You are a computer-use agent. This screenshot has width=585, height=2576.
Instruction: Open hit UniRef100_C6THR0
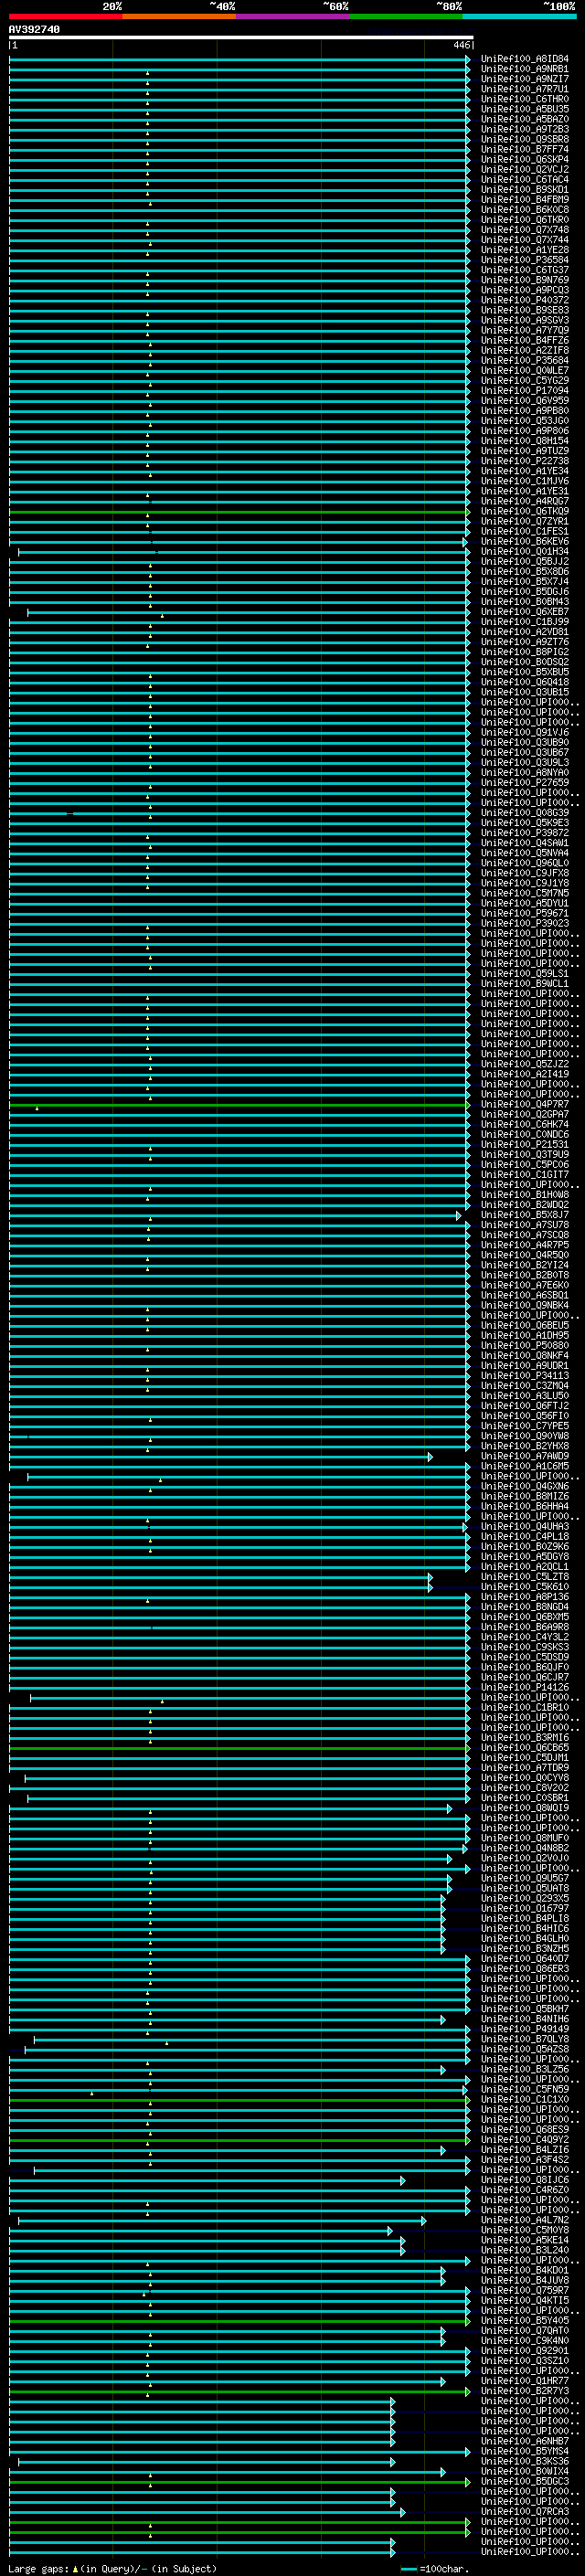coord(524,99)
